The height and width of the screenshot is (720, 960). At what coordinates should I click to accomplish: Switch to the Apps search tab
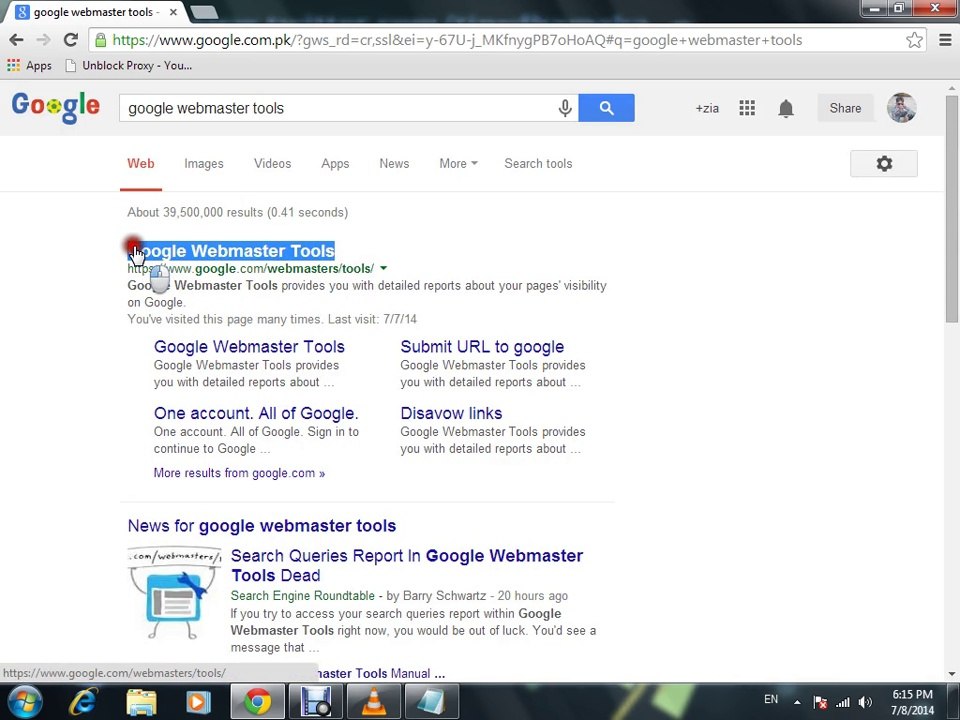tap(335, 163)
